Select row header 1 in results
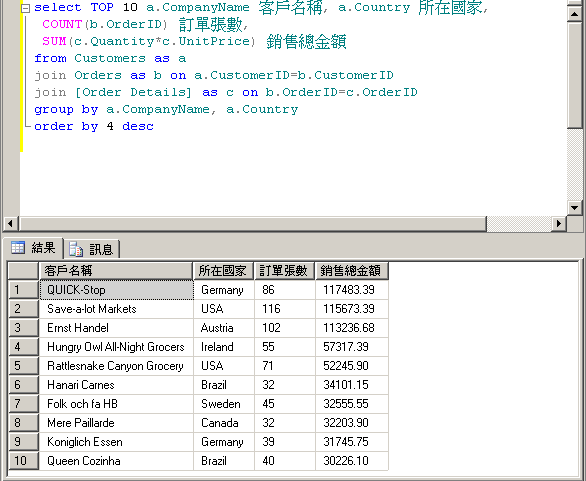The width and height of the screenshot is (586, 481). (x=23, y=290)
